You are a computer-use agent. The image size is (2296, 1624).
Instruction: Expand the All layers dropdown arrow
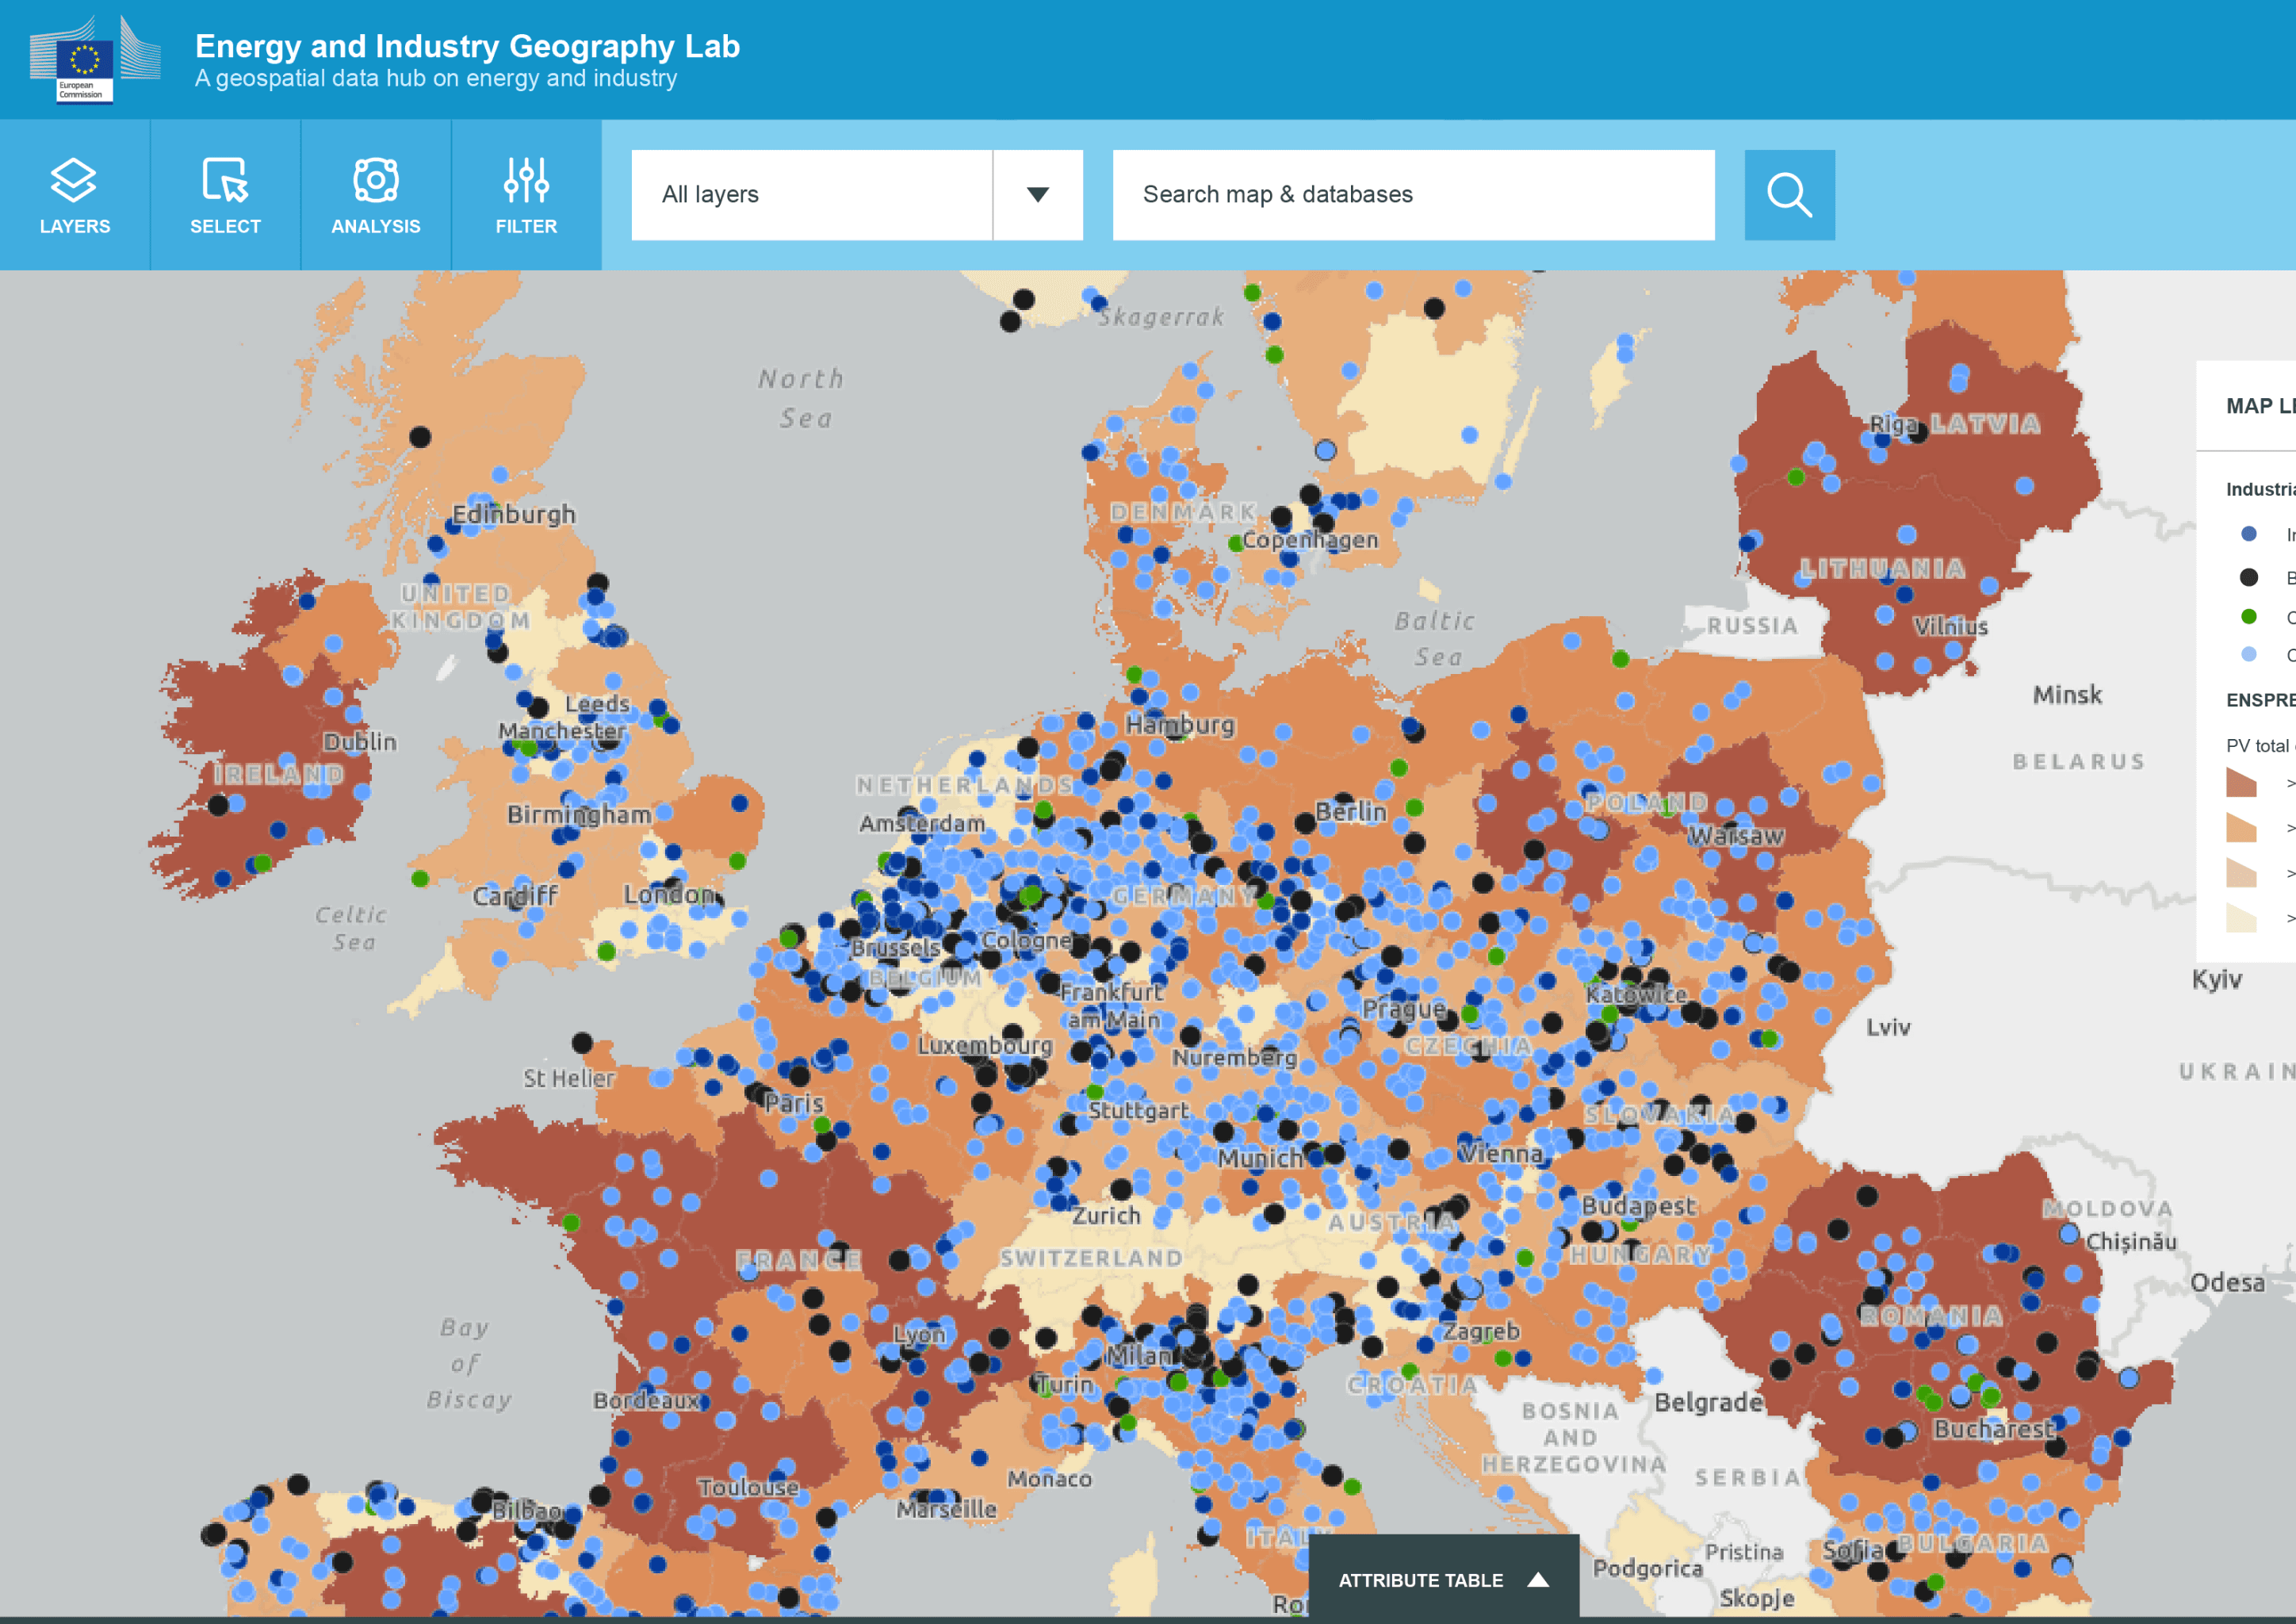1038,195
